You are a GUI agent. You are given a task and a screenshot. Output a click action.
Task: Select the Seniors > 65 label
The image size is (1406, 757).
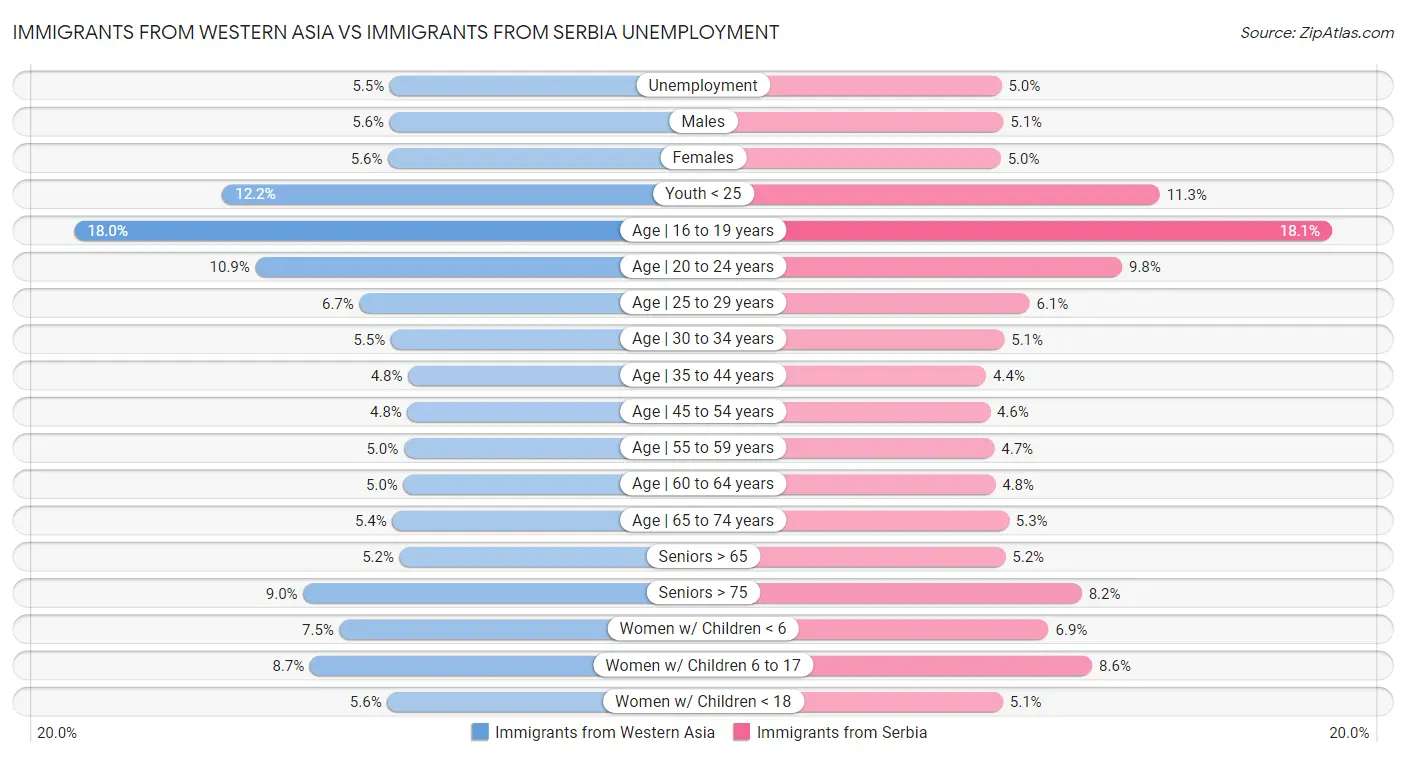pyautogui.click(x=703, y=557)
